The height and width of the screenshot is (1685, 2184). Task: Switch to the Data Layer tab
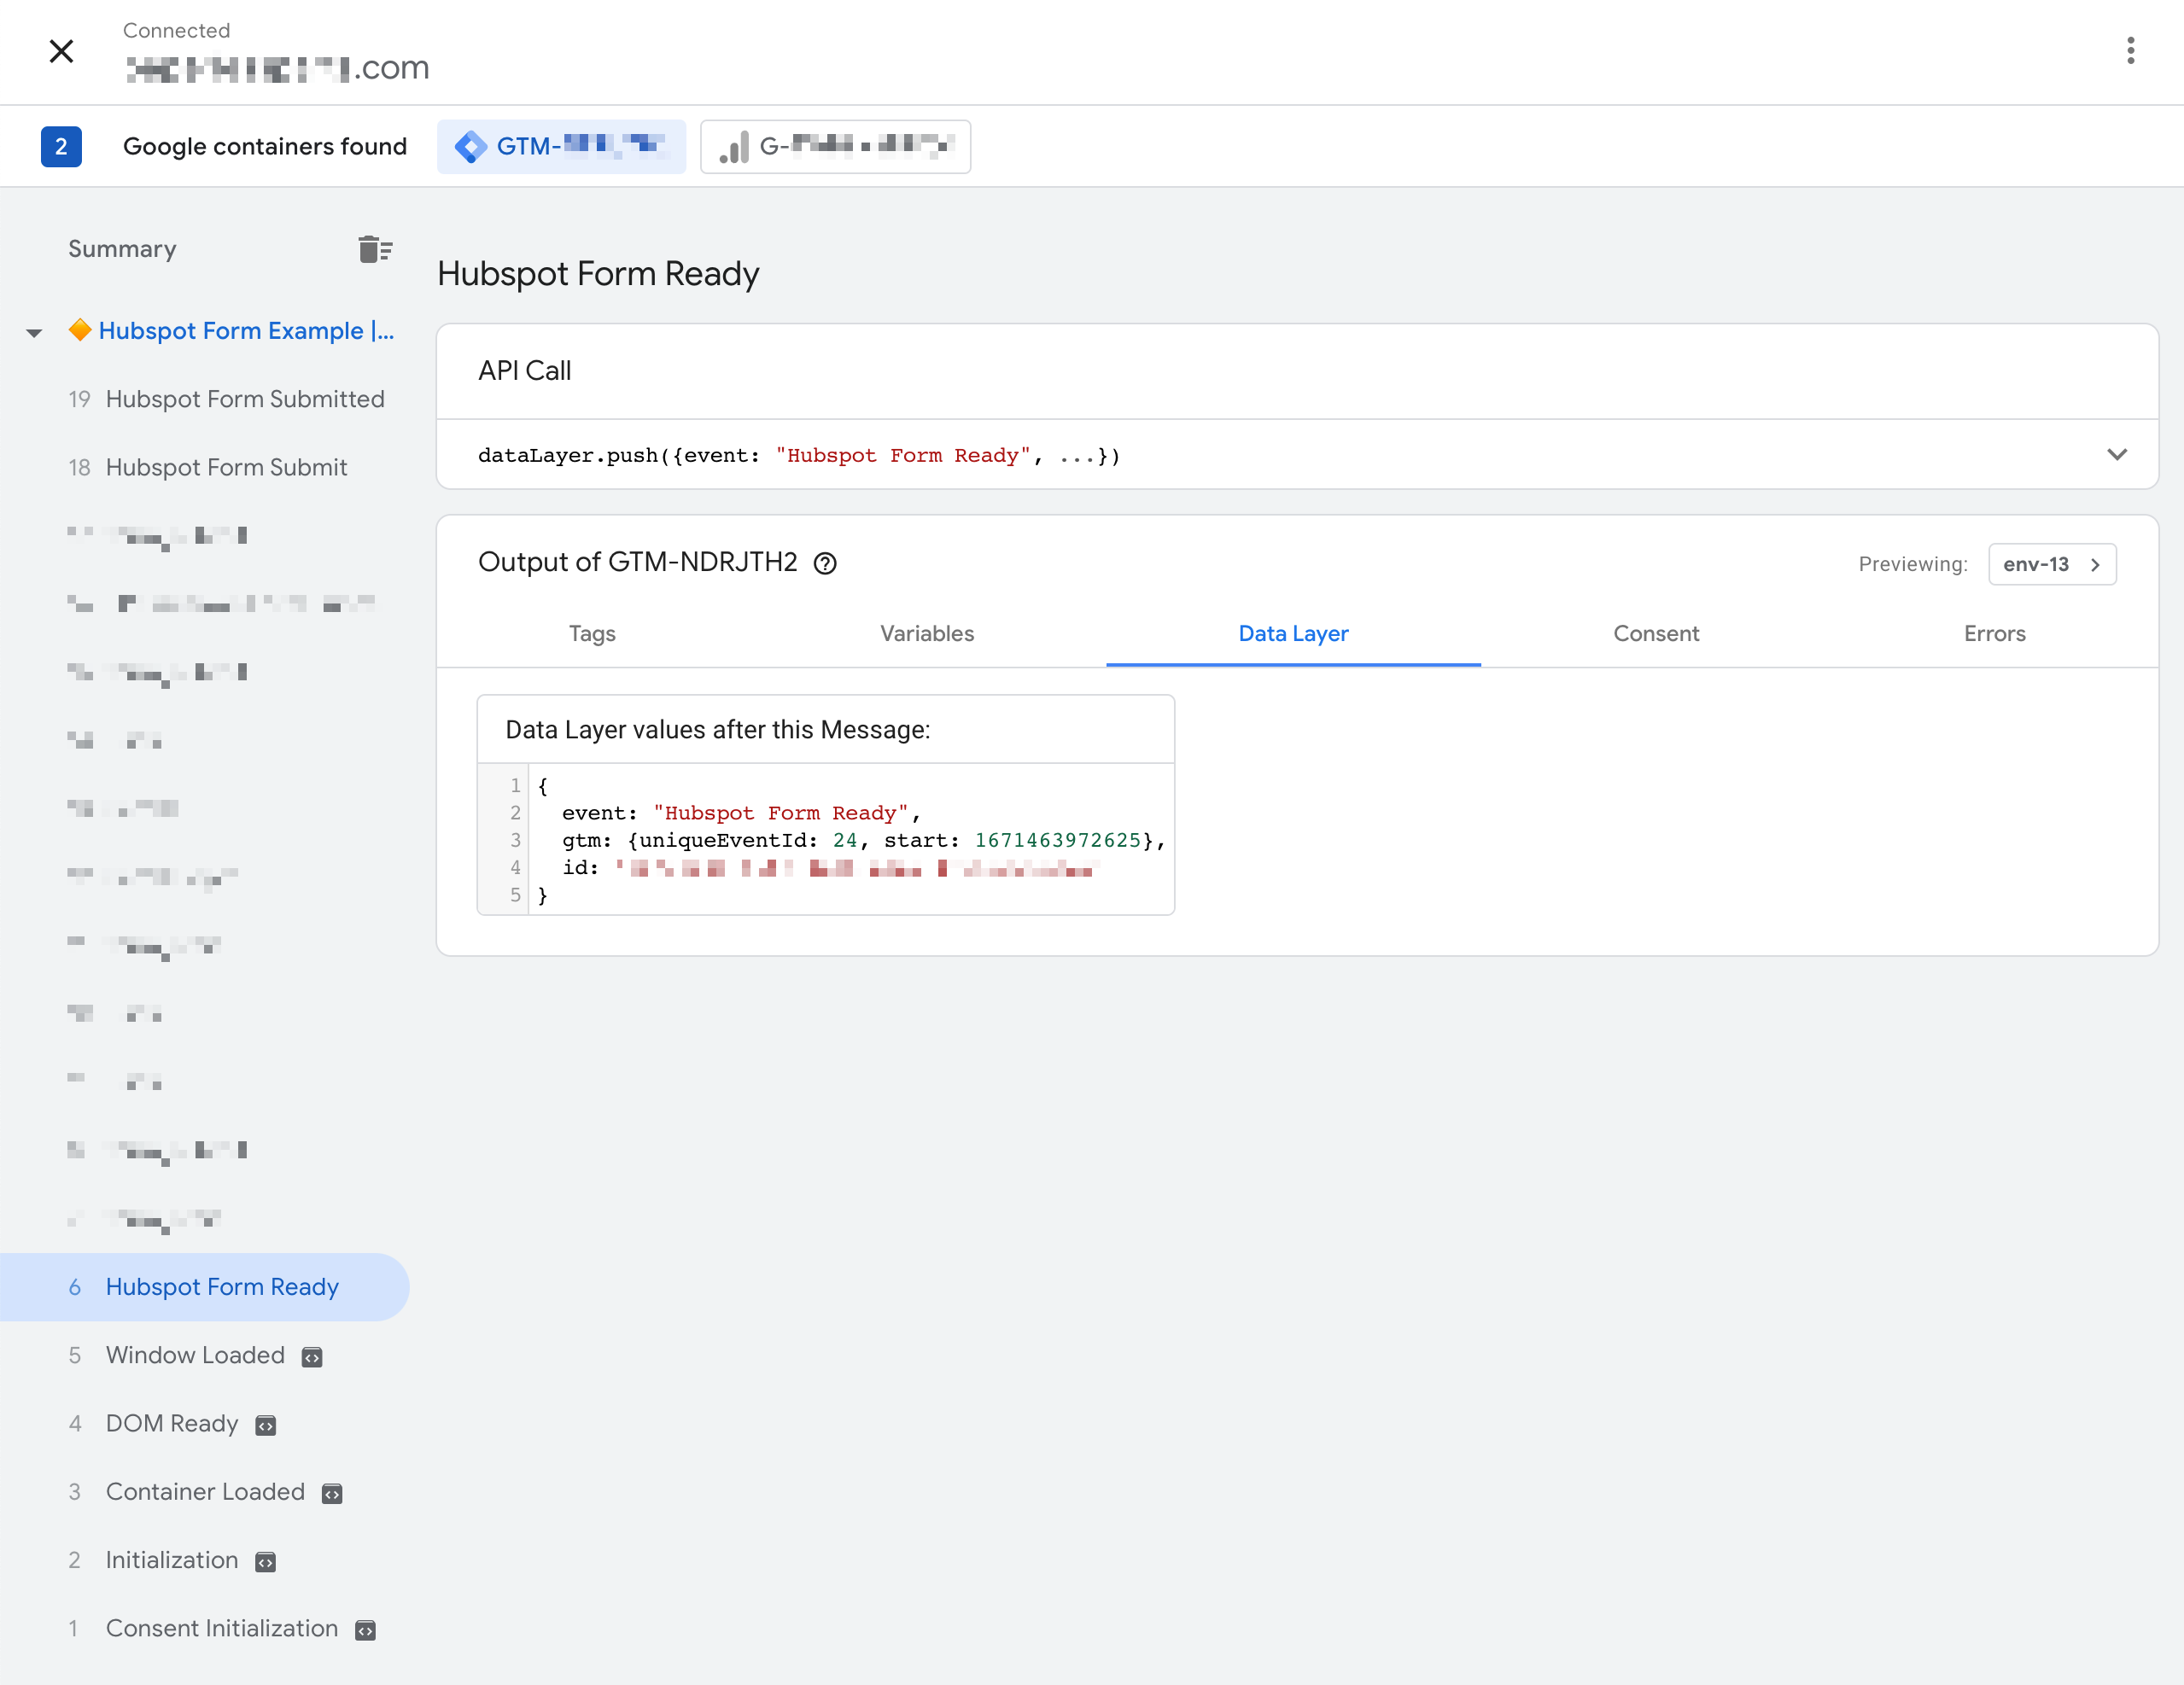[1293, 634]
